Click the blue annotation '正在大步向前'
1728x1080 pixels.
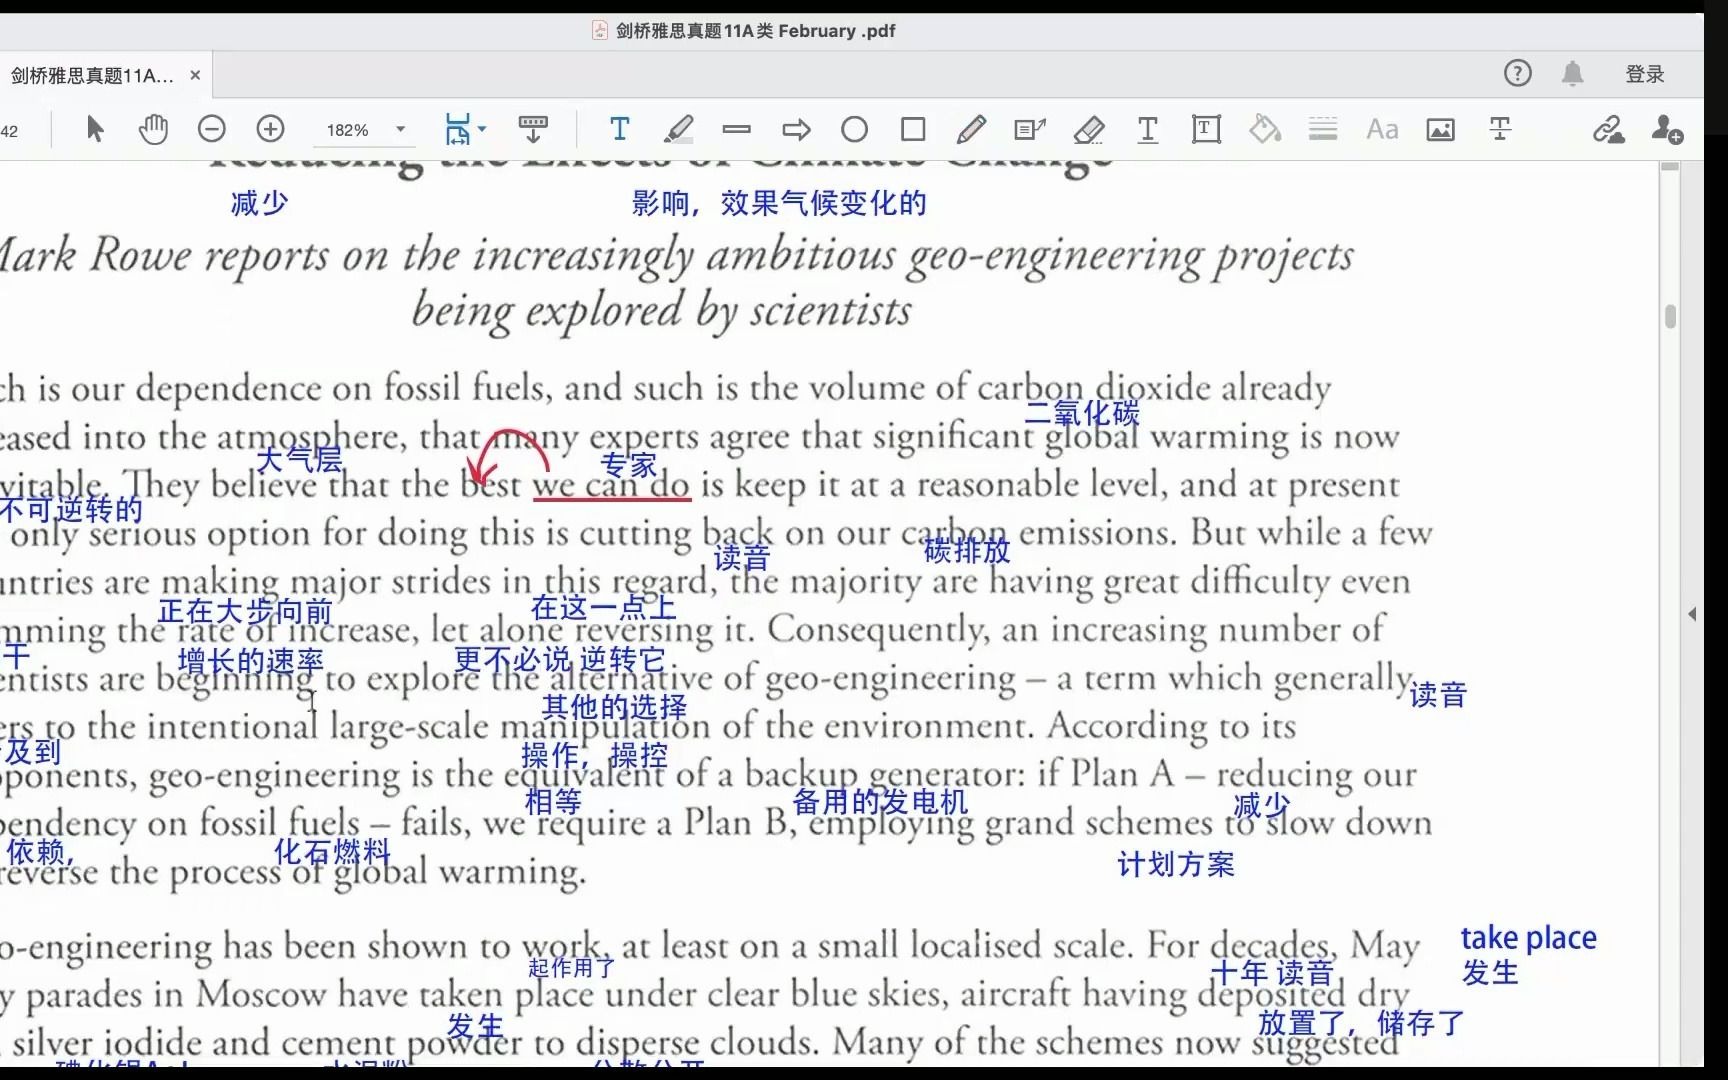245,611
